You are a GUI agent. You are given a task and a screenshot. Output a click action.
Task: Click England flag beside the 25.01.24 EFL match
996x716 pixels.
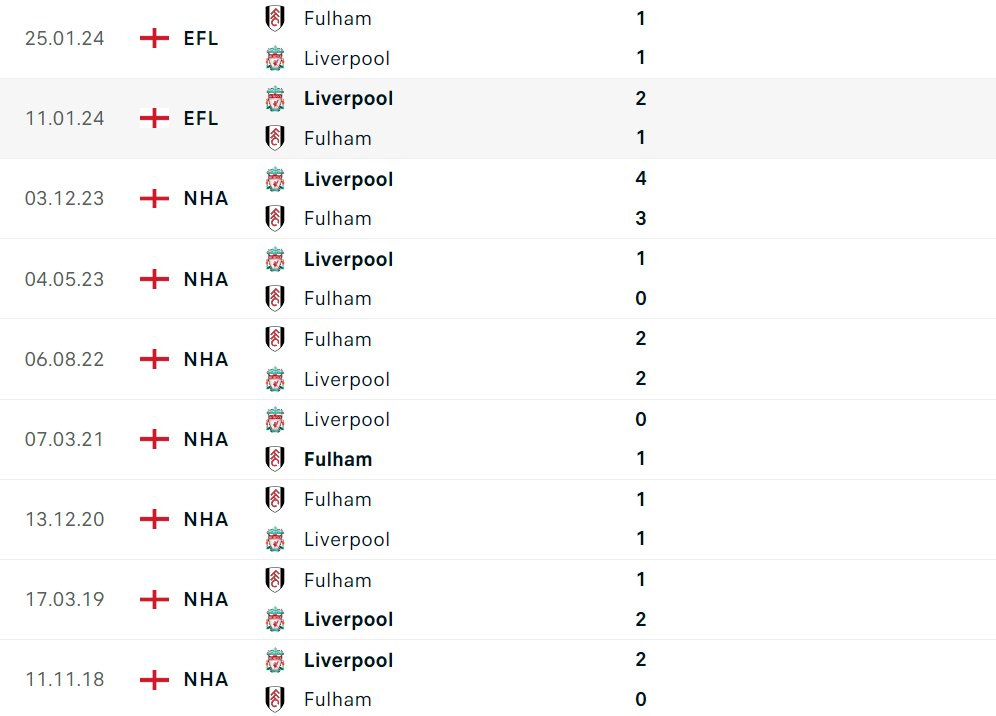(154, 38)
